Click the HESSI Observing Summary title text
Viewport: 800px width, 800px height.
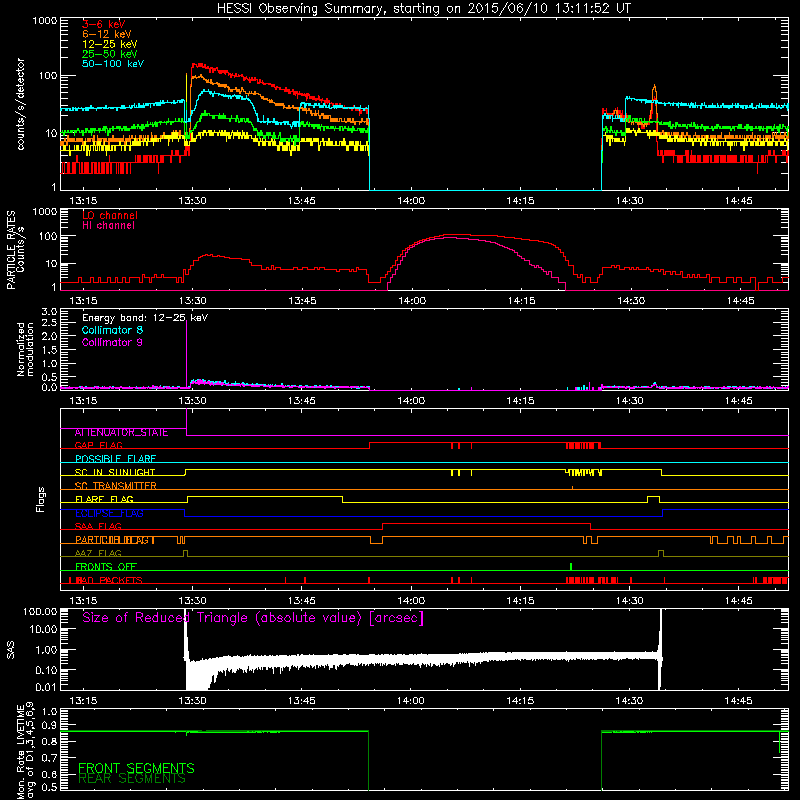tap(423, 8)
